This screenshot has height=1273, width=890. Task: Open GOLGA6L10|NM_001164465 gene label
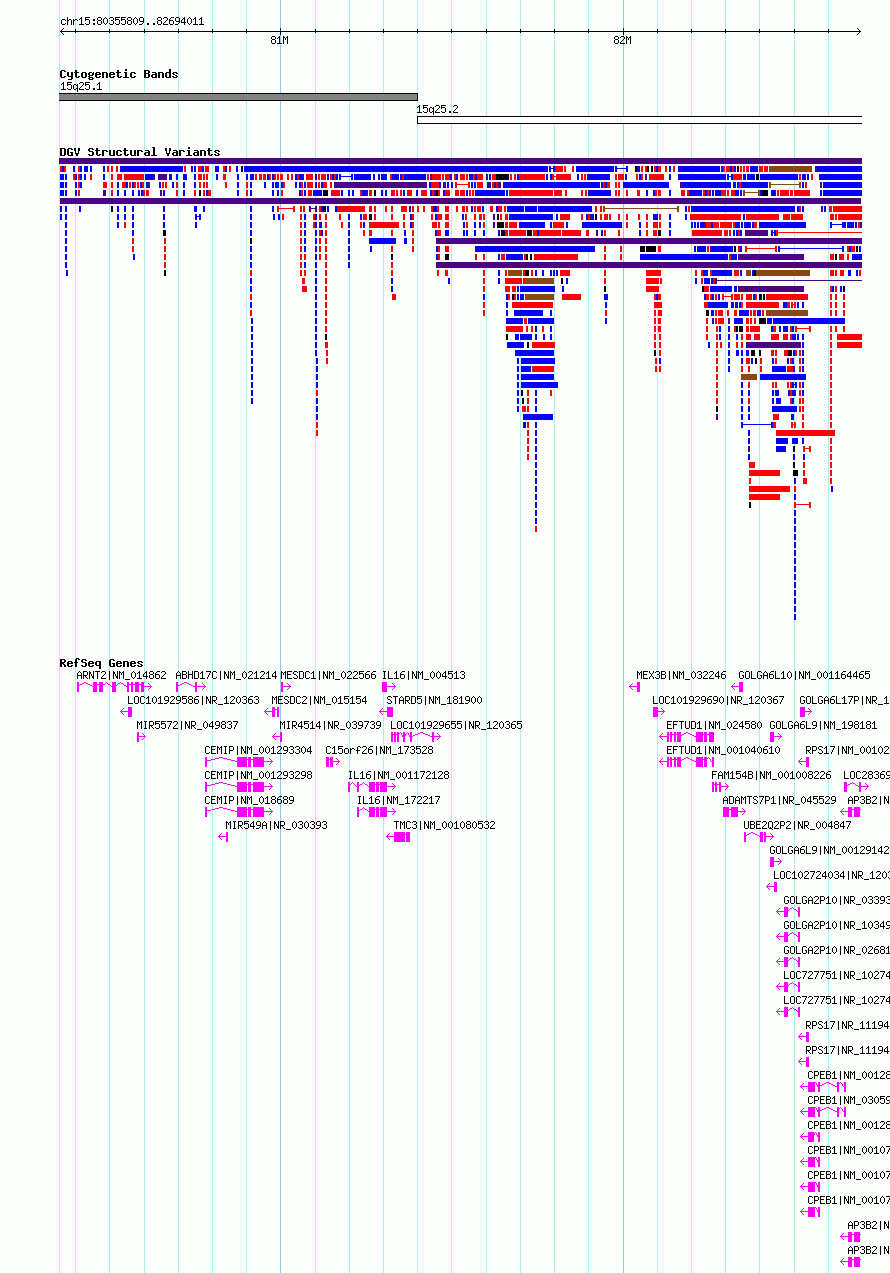(x=805, y=675)
